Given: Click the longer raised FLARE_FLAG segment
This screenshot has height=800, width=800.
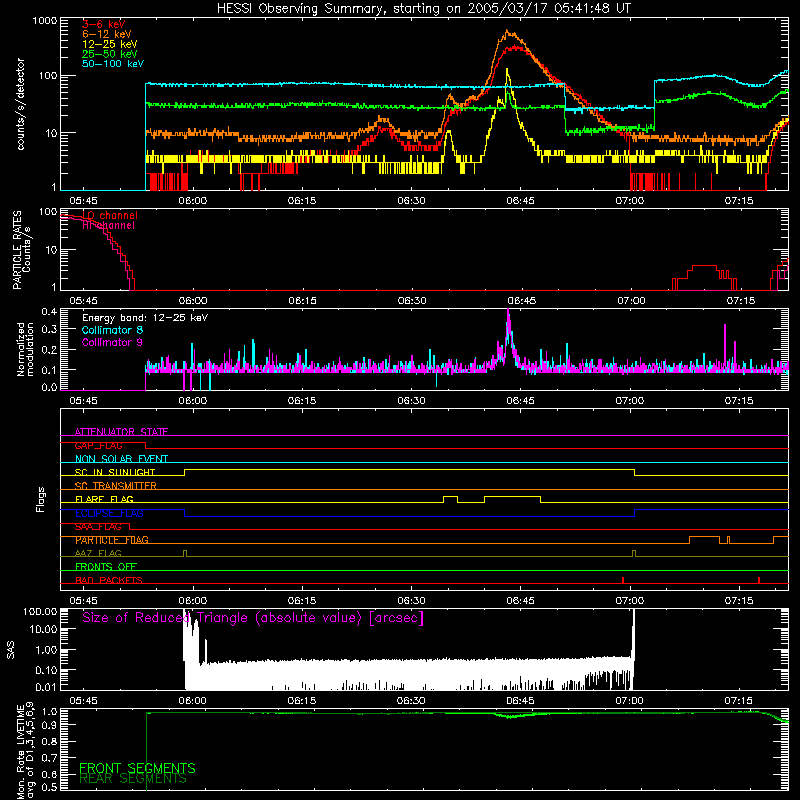Looking at the screenshot, I should click(x=512, y=496).
